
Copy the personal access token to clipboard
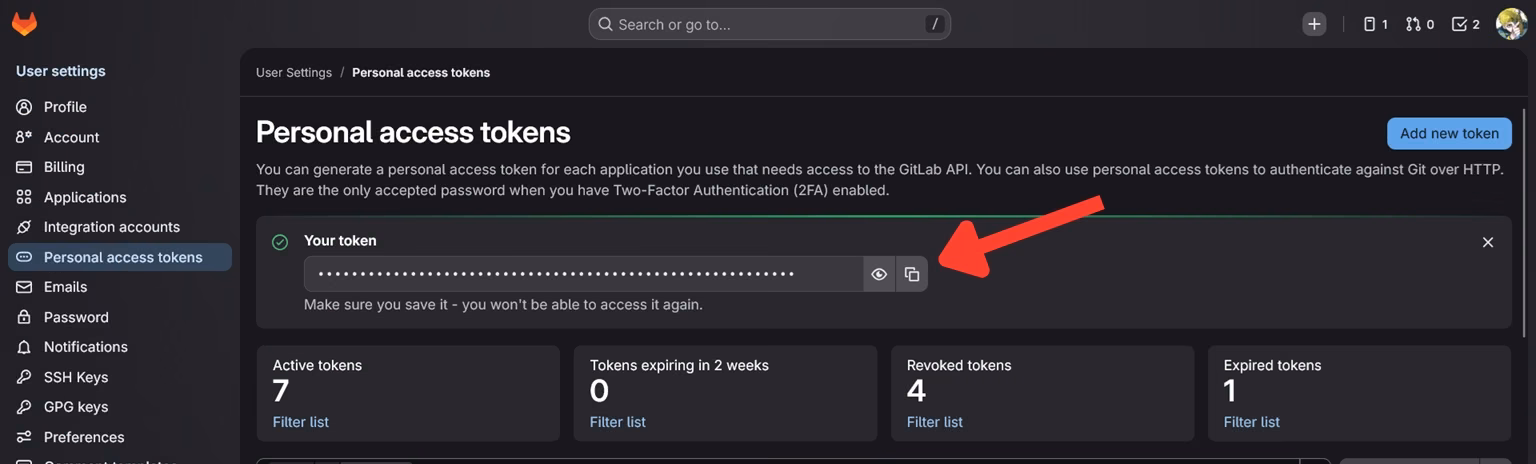click(x=912, y=274)
